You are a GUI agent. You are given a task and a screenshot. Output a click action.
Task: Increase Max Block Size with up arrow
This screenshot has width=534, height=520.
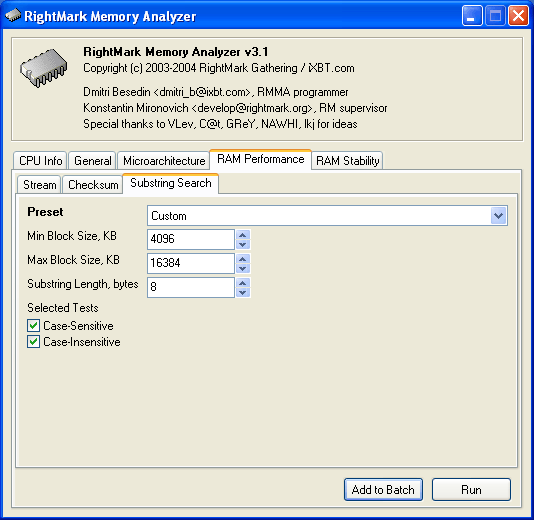pos(243,259)
